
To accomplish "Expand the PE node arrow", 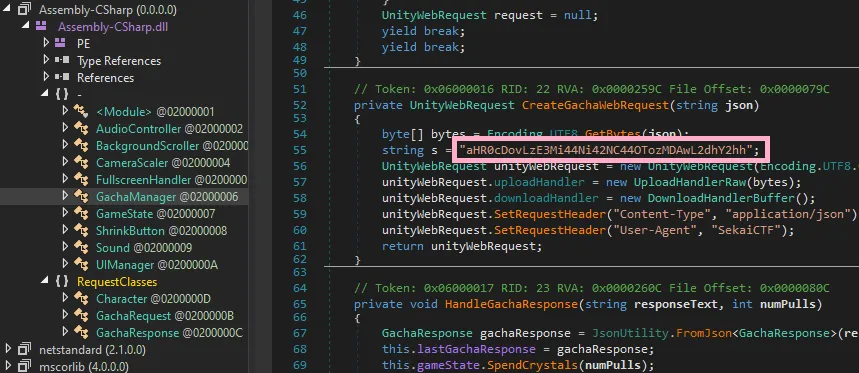I will (x=46, y=43).
